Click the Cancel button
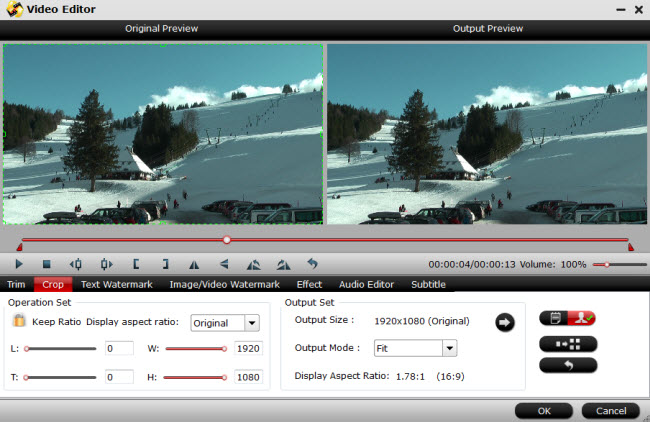 click(611, 411)
